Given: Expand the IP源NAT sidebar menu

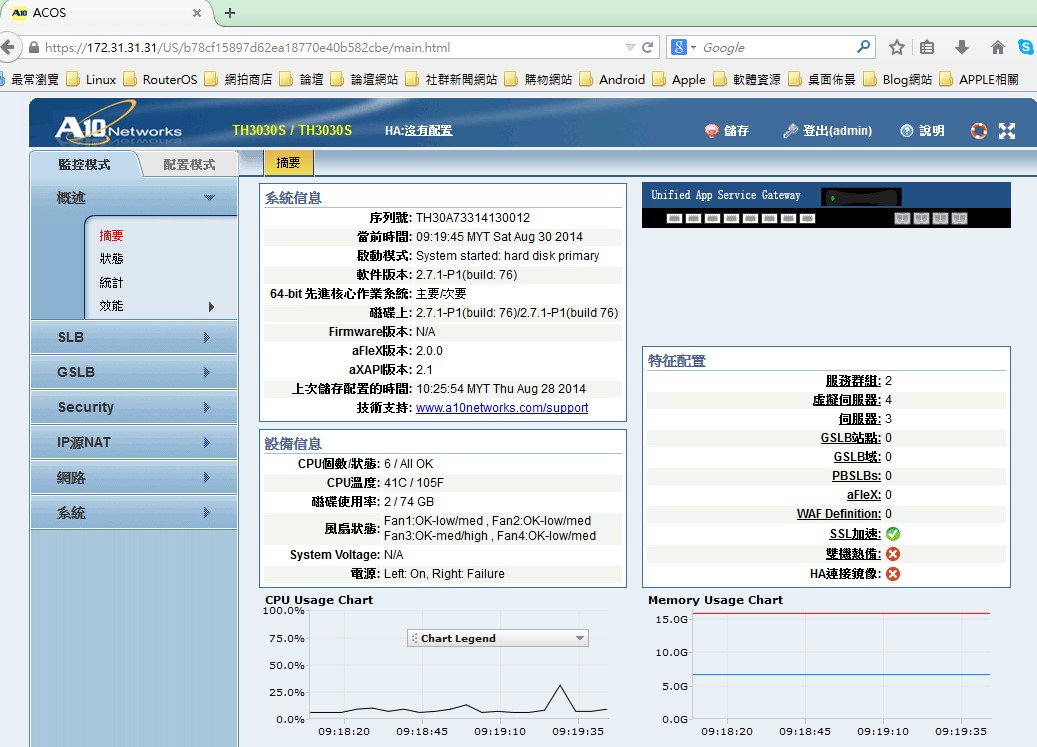Looking at the screenshot, I should (x=134, y=442).
